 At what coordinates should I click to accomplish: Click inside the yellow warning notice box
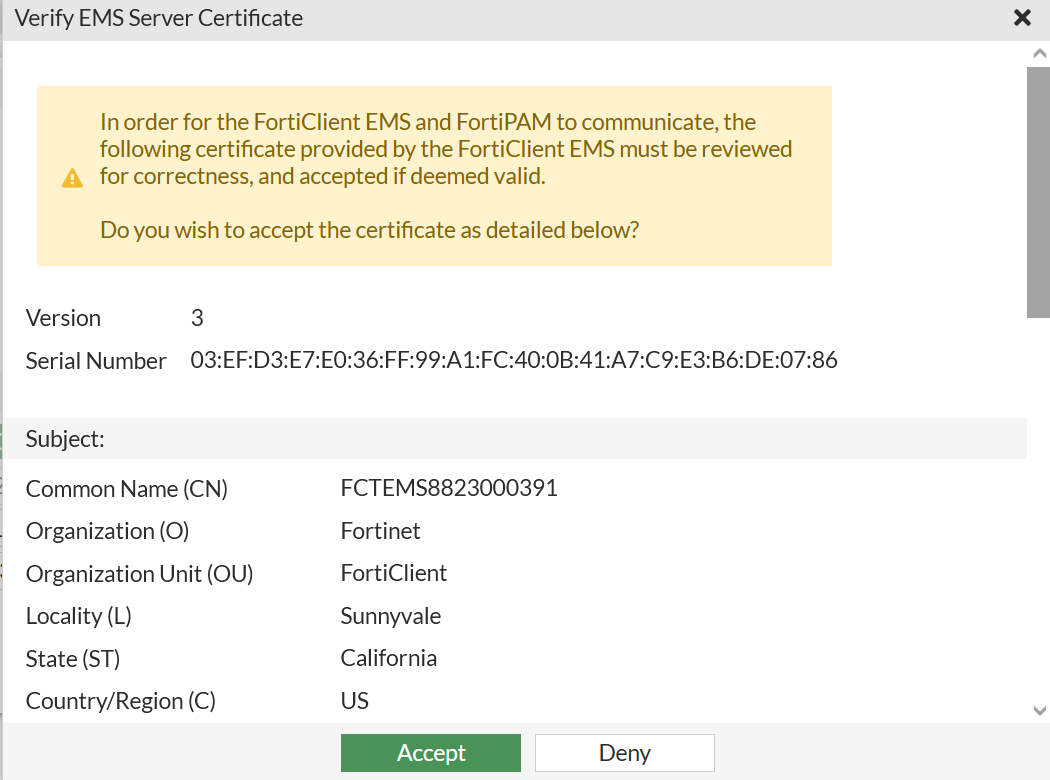434,175
